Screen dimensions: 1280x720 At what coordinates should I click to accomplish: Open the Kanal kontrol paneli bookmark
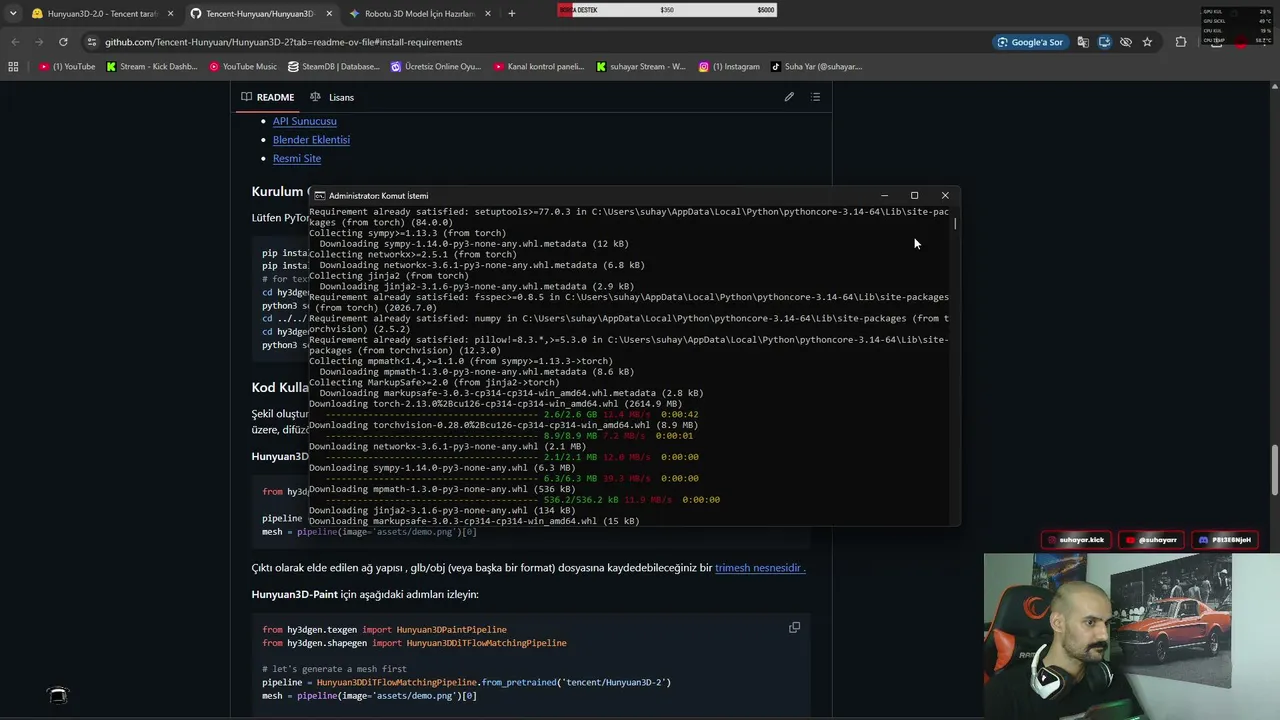pos(538,67)
